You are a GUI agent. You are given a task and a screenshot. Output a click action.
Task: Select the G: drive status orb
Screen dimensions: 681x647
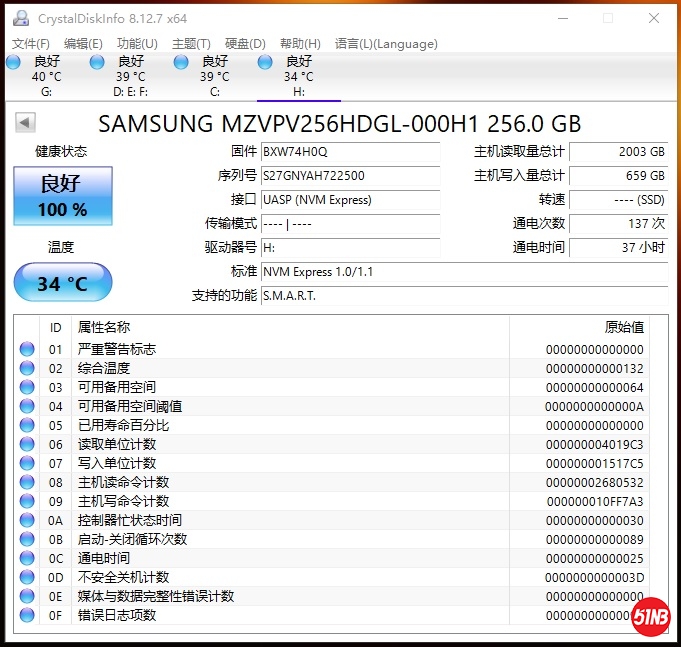click(x=13, y=62)
